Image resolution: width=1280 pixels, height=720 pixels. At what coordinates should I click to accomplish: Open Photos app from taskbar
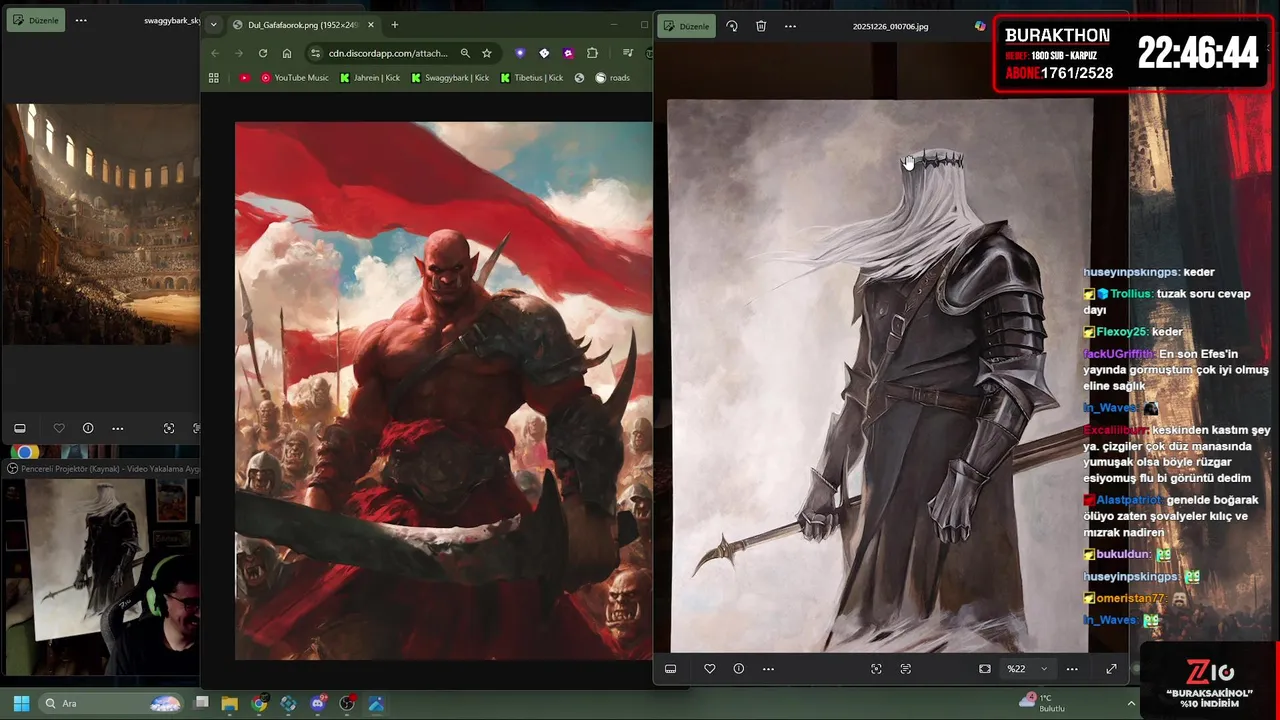[376, 703]
